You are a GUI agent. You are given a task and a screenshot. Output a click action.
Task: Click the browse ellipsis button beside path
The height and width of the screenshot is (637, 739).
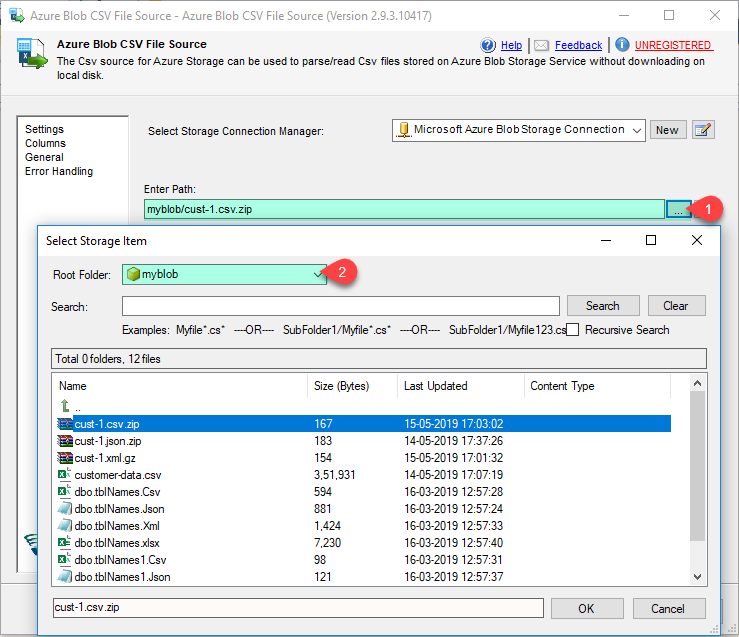(678, 209)
